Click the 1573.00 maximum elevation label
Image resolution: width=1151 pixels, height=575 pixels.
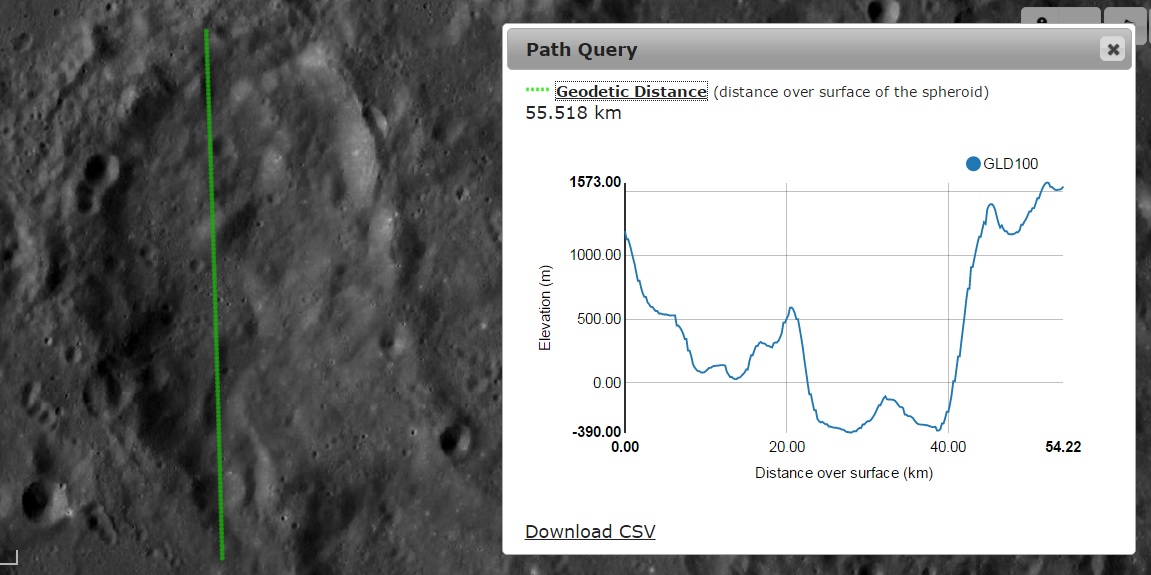tap(595, 182)
